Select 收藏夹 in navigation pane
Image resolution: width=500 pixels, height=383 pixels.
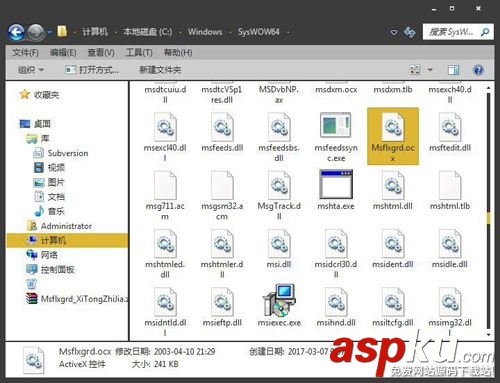click(x=39, y=95)
